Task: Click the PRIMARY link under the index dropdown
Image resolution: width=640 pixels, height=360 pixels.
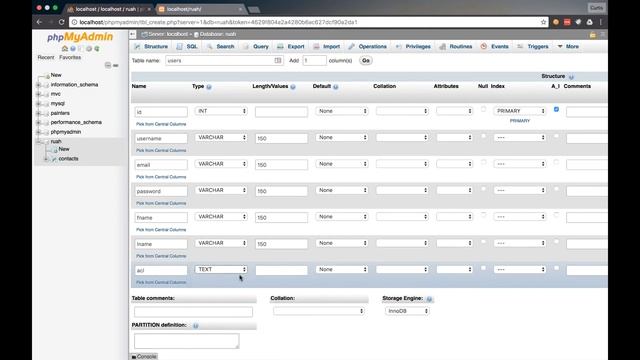Action: click(520, 121)
